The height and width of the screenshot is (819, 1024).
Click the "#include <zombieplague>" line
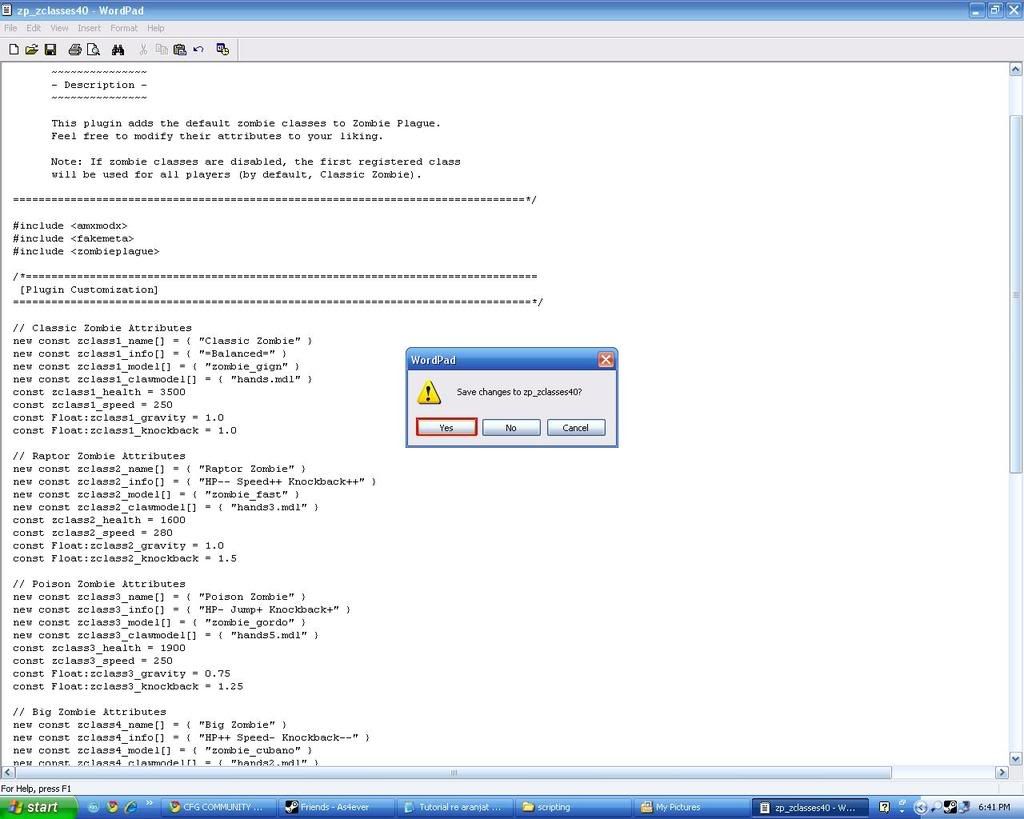click(86, 251)
